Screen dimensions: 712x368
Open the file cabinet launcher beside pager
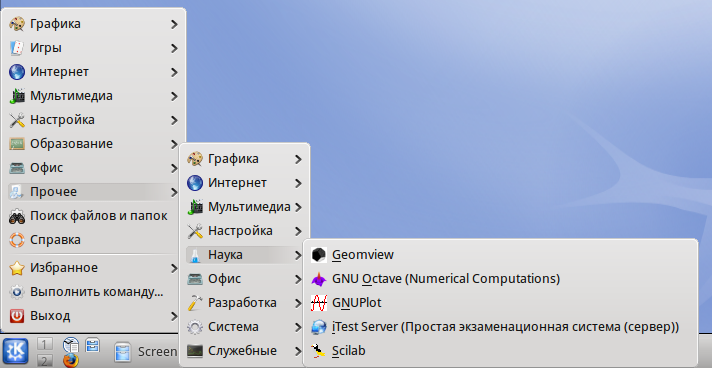[93, 344]
